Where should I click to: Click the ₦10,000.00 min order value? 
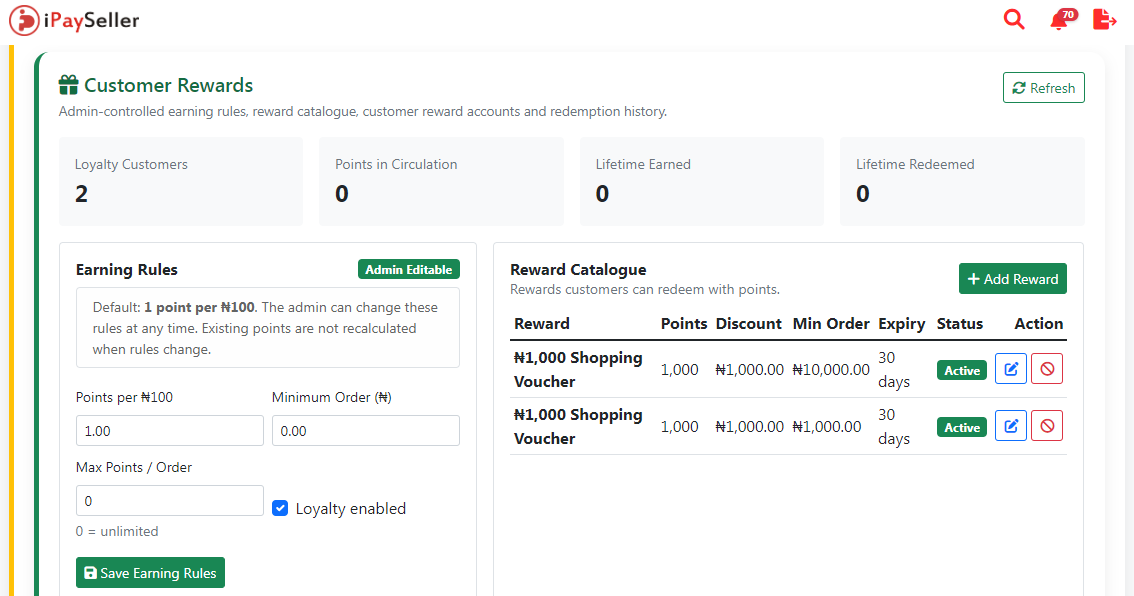point(831,370)
